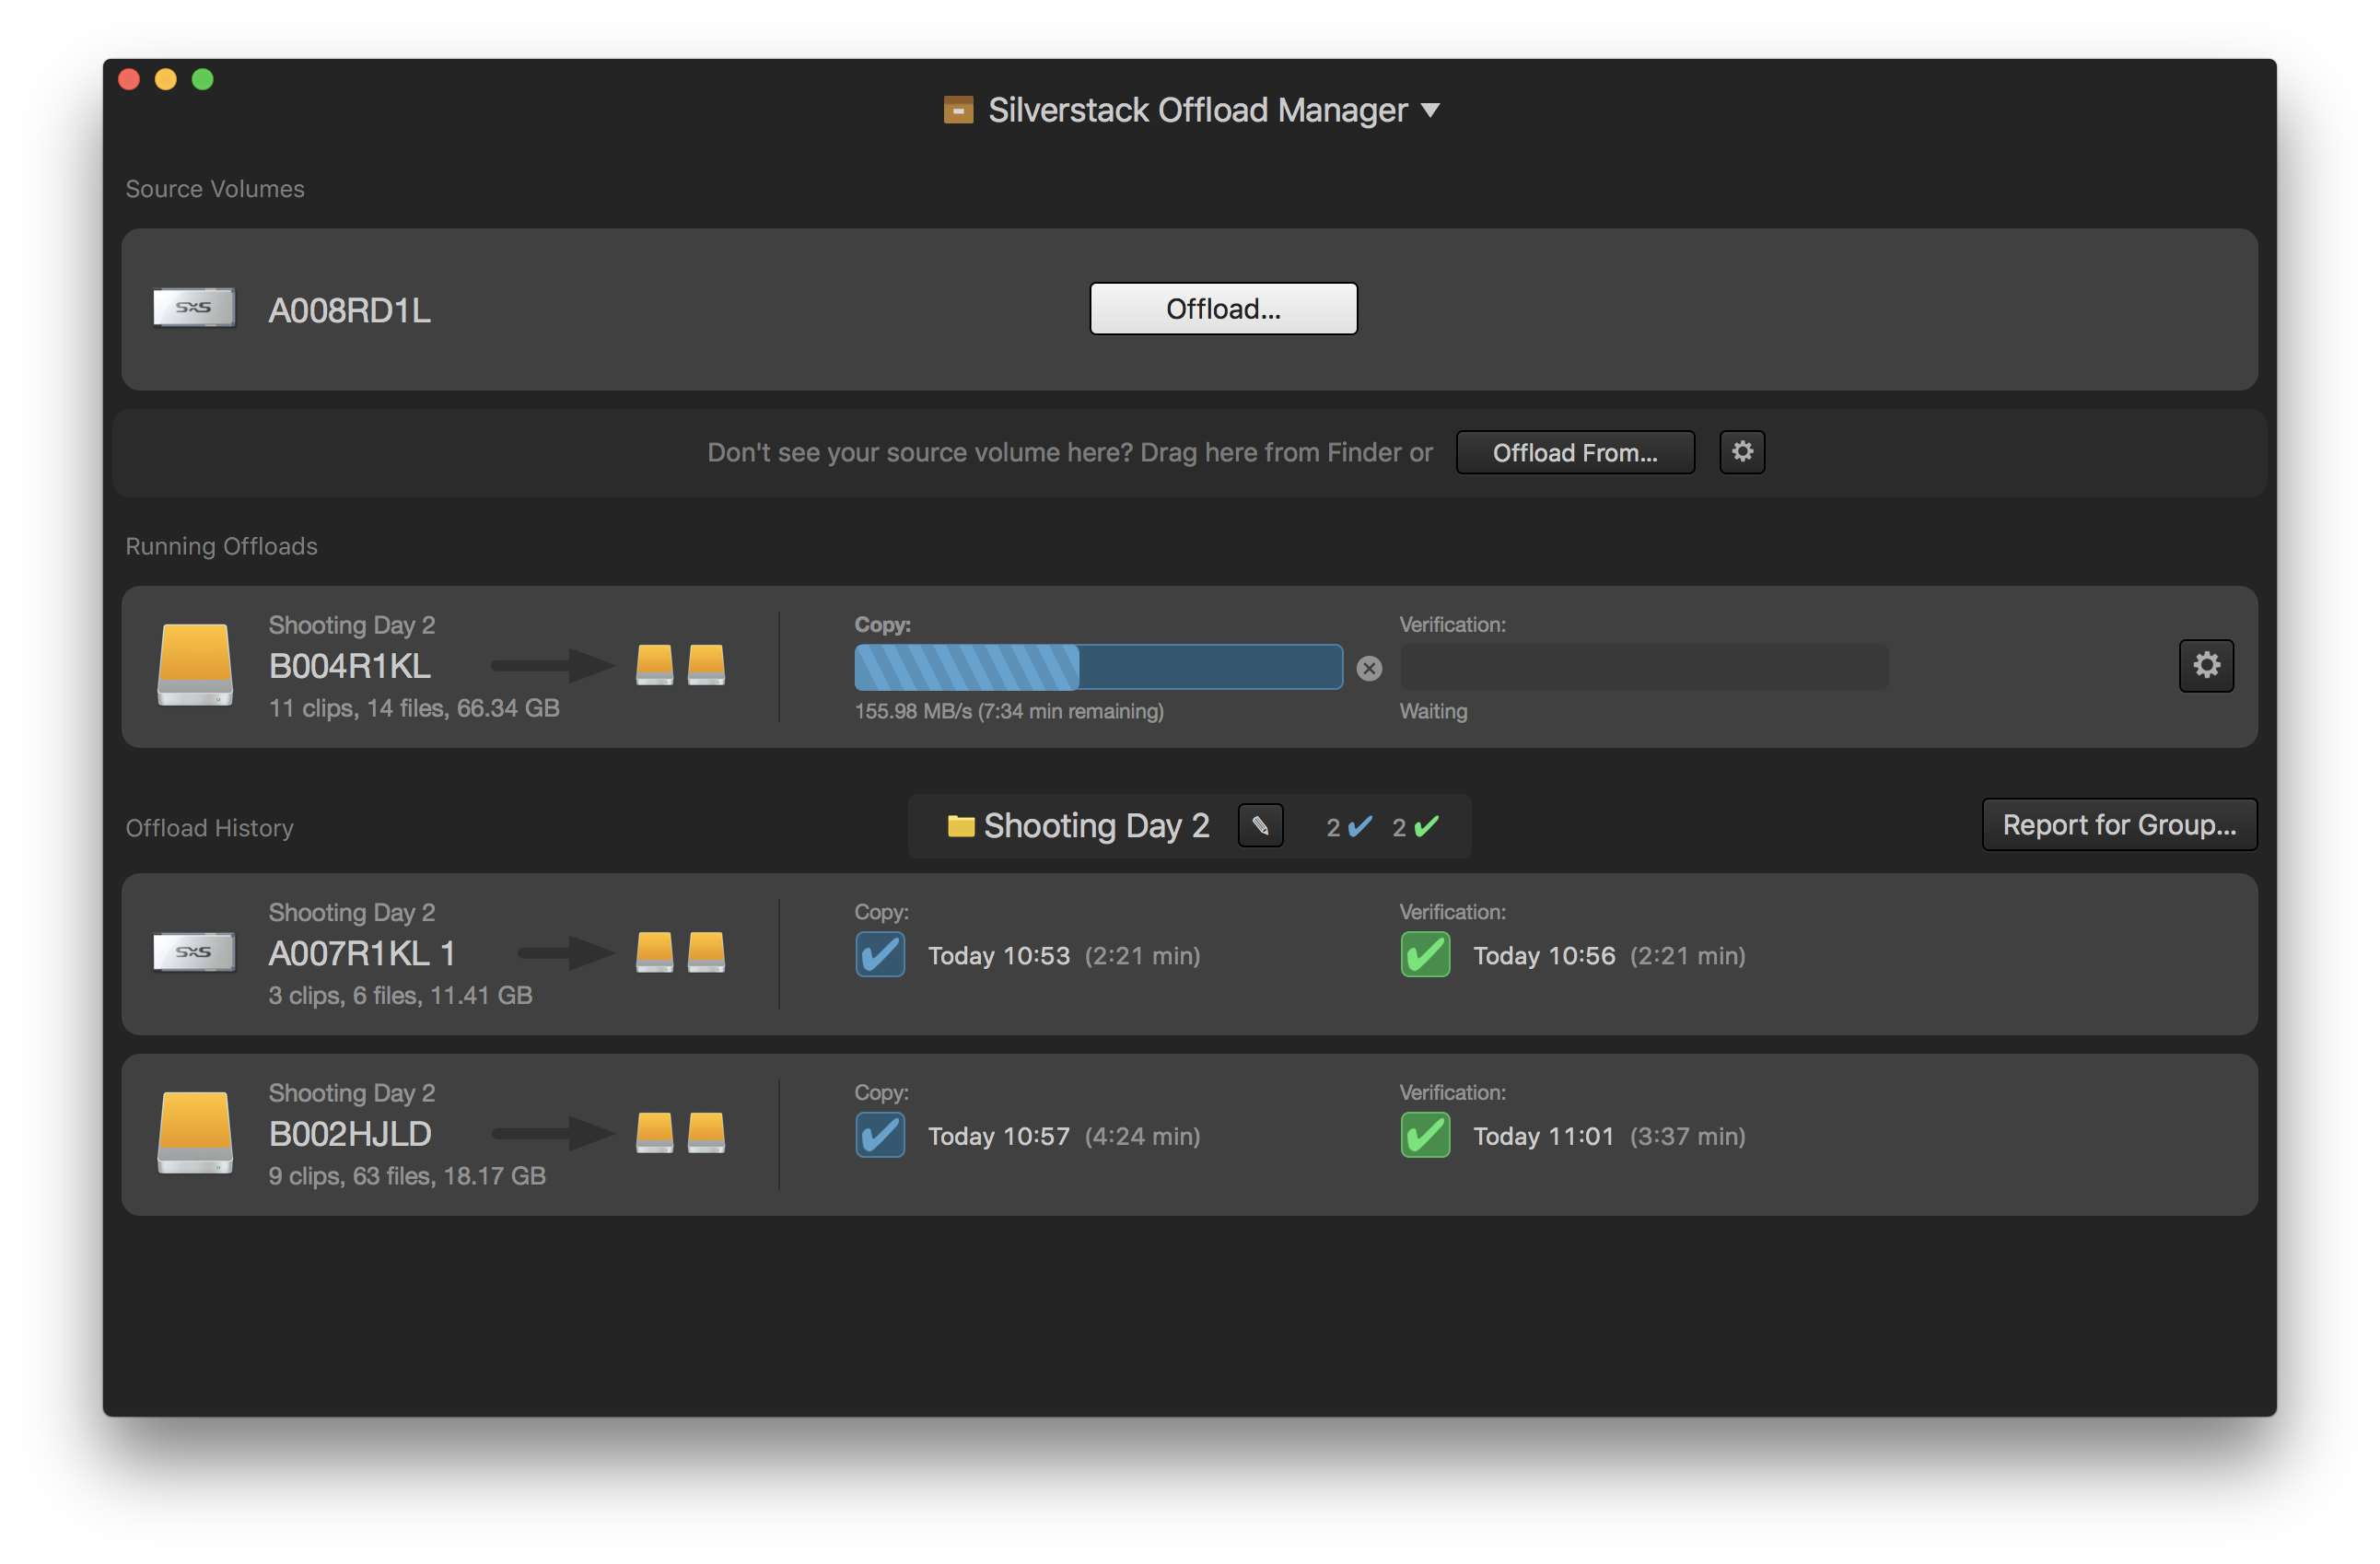Click the B004R1KL orange drive source icon
The height and width of the screenshot is (1564, 2380).
tap(195, 664)
